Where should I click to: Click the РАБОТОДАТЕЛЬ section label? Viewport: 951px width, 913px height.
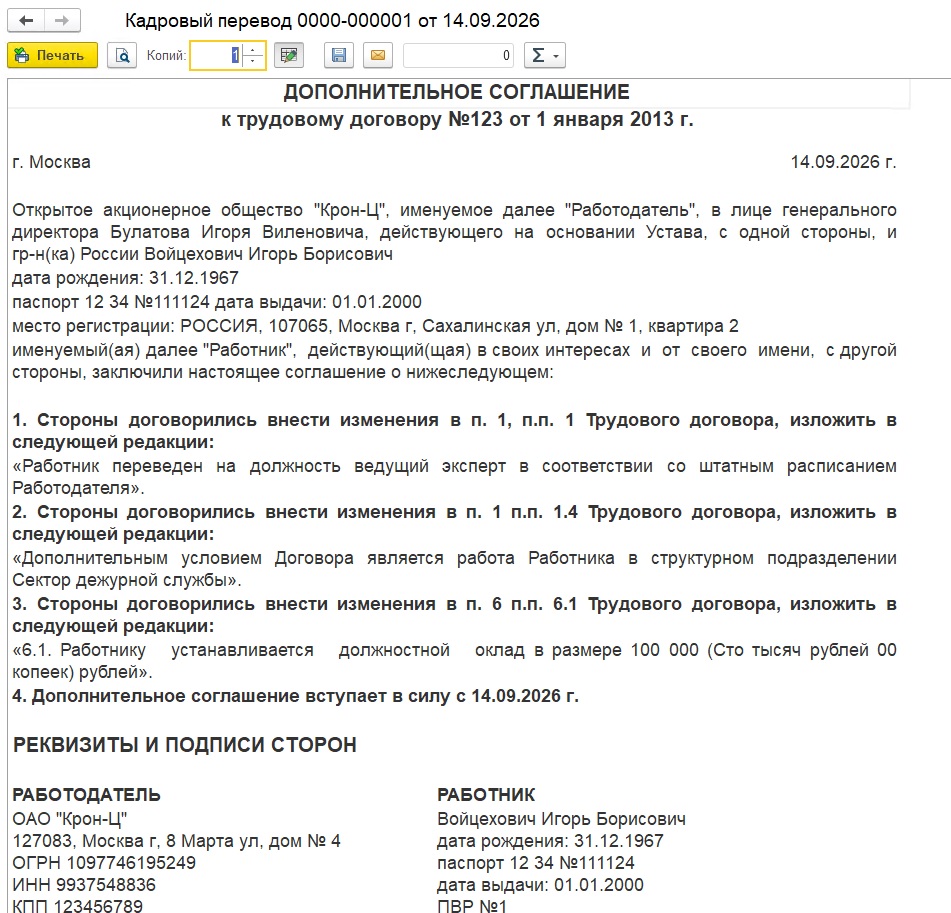coord(87,794)
